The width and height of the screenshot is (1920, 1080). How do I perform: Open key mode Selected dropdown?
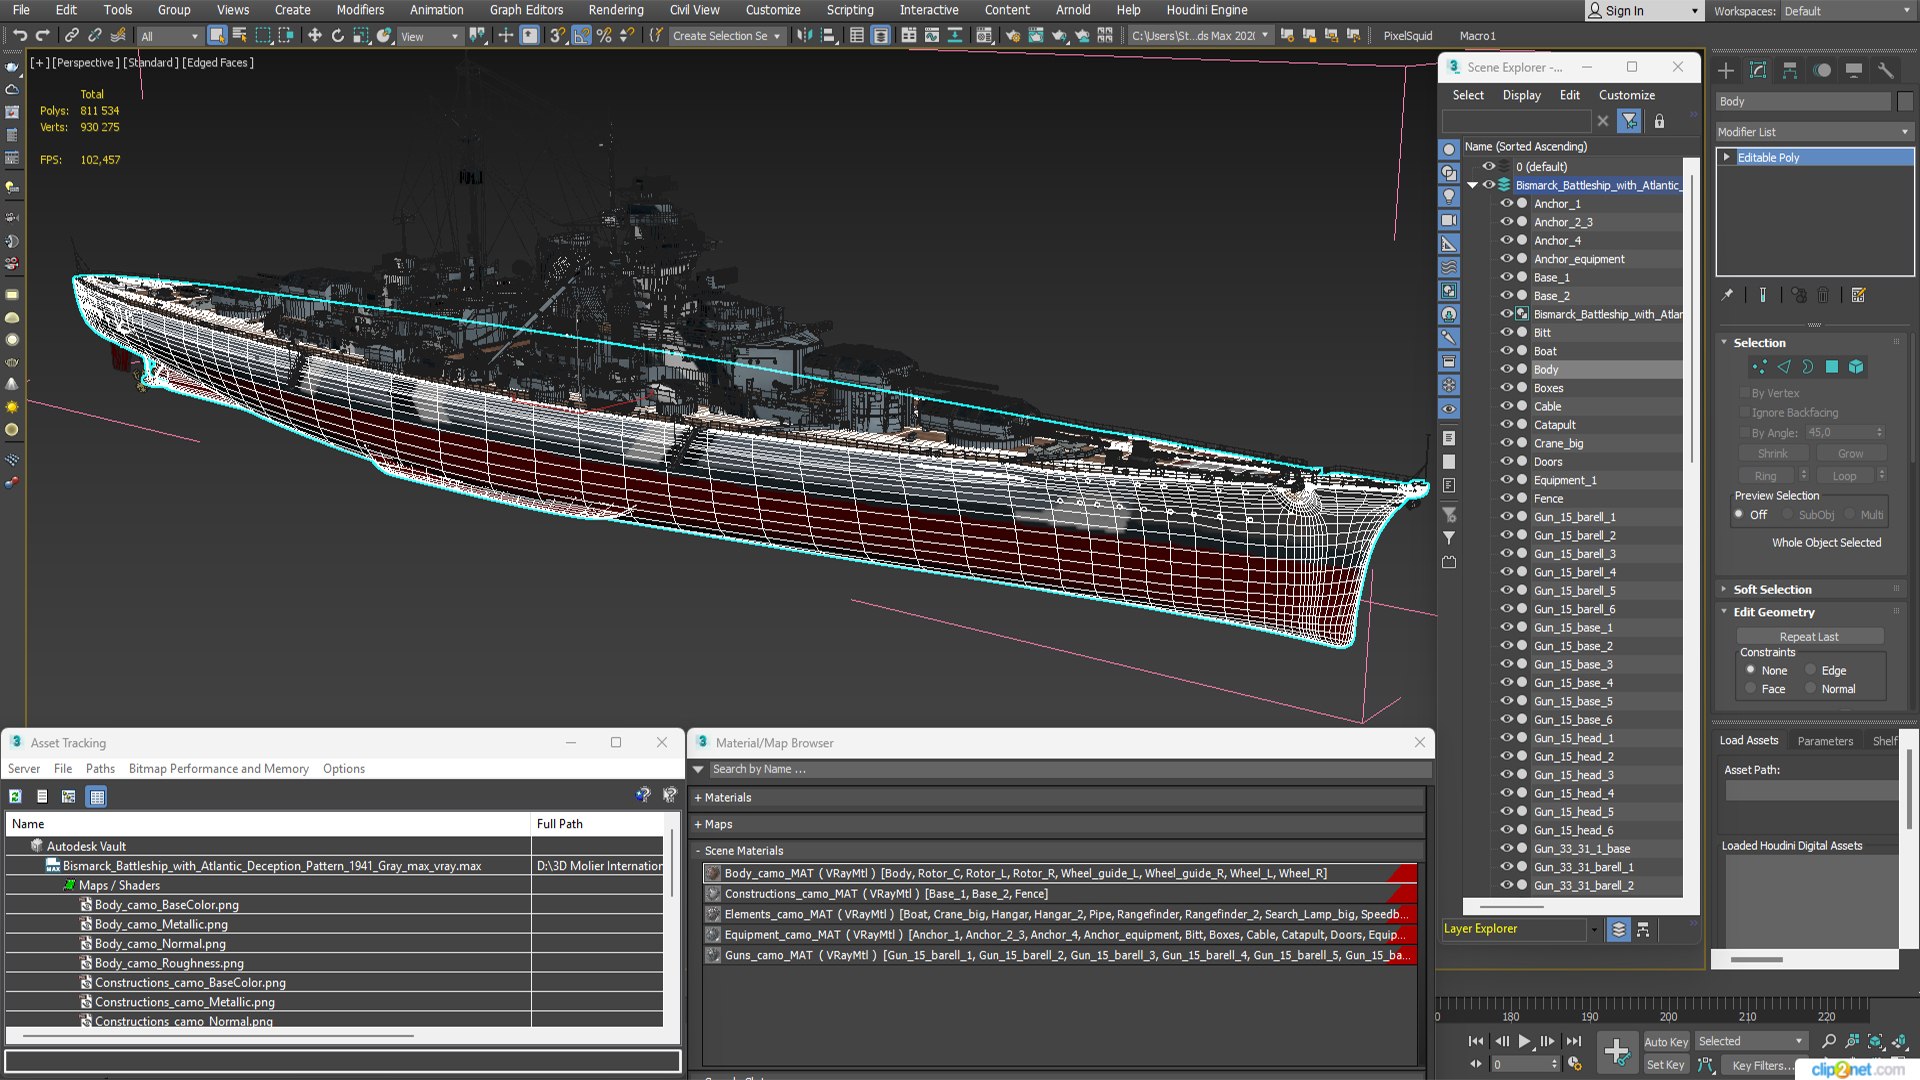click(1750, 1041)
